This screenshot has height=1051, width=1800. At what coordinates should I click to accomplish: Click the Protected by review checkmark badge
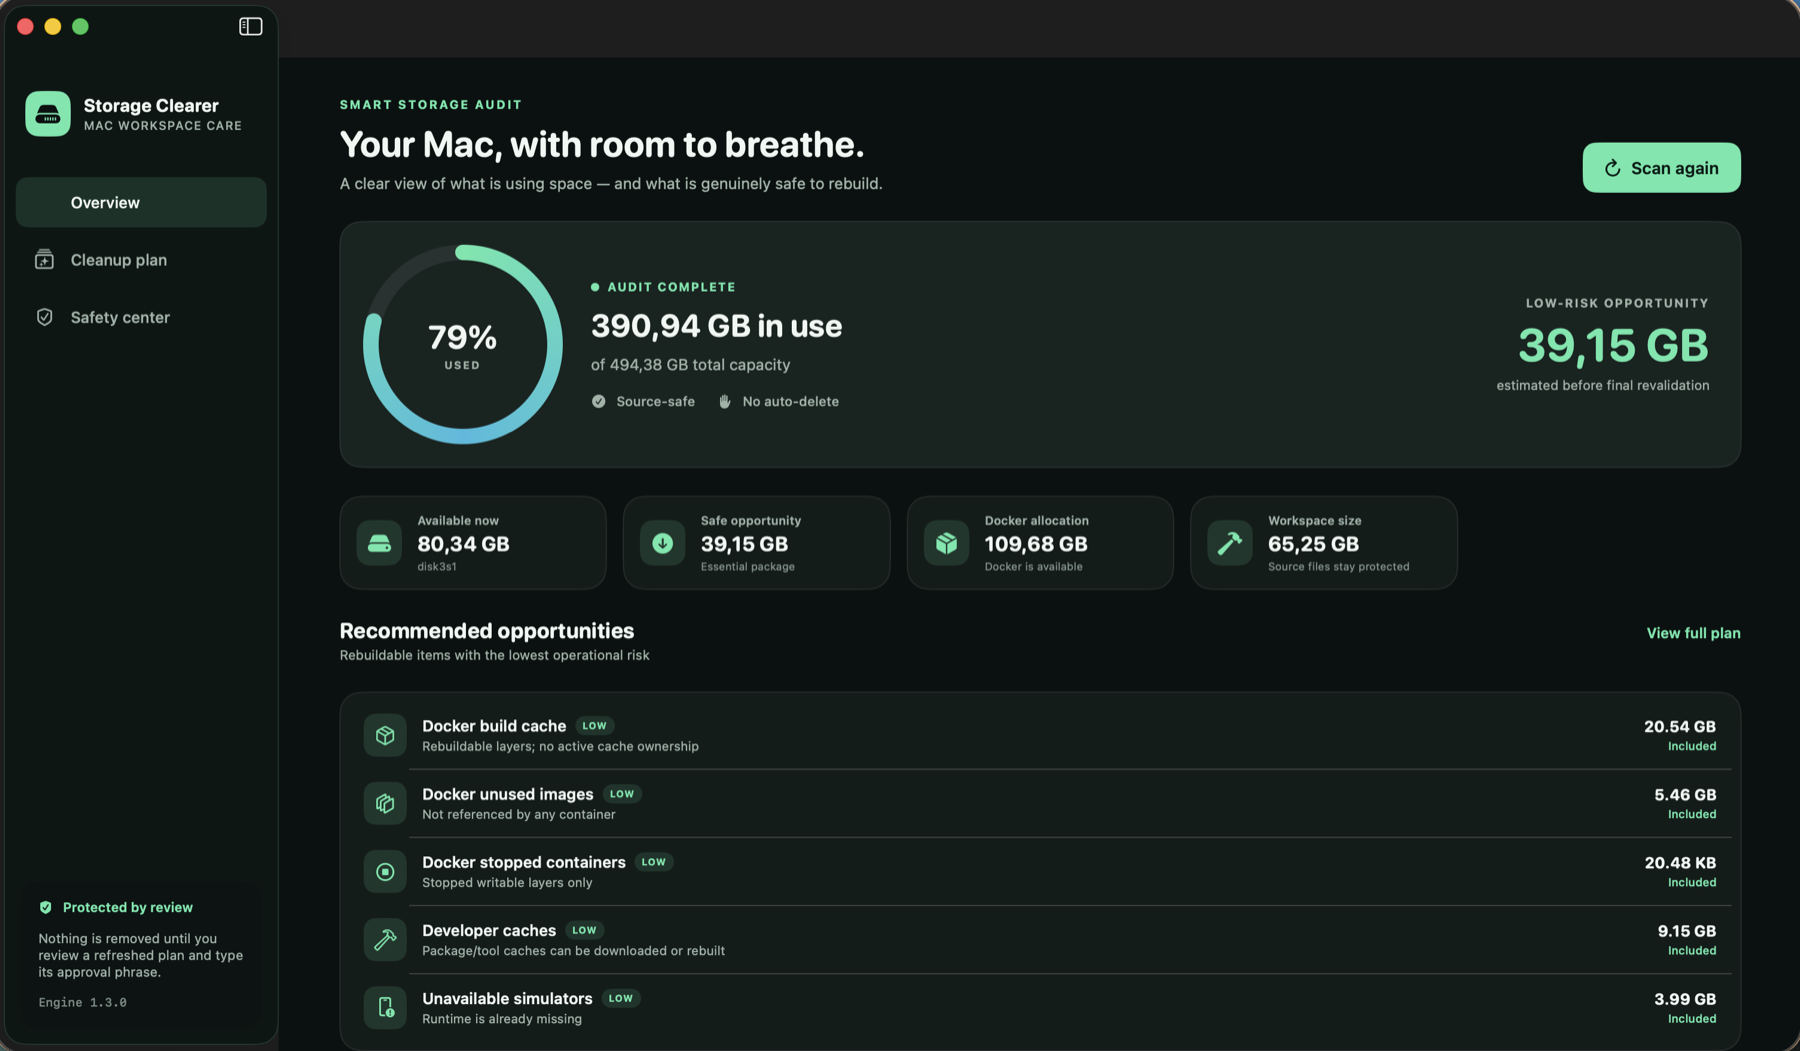pyautogui.click(x=45, y=908)
